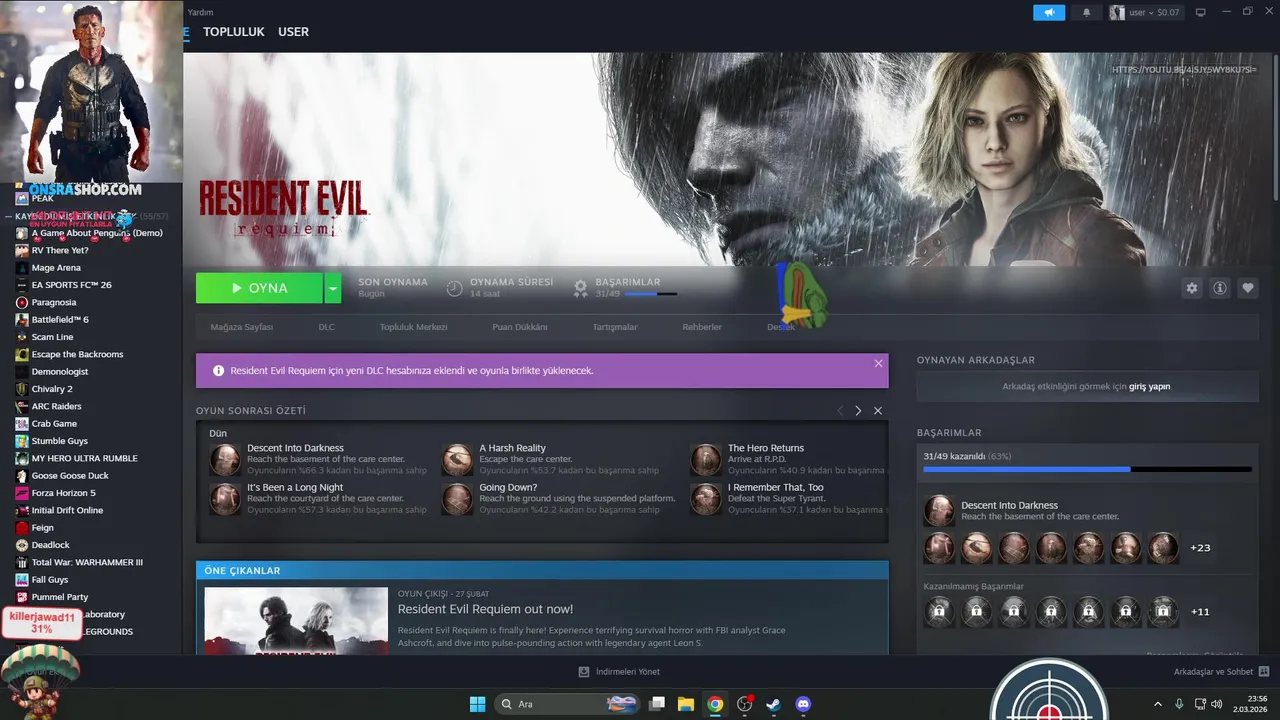Click the notification bell icon

point(1087,13)
